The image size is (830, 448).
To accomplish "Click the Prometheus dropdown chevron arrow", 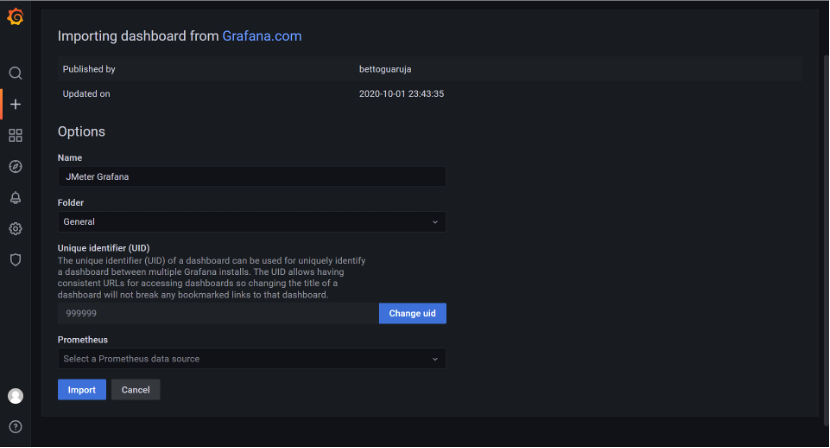I will click(435, 360).
